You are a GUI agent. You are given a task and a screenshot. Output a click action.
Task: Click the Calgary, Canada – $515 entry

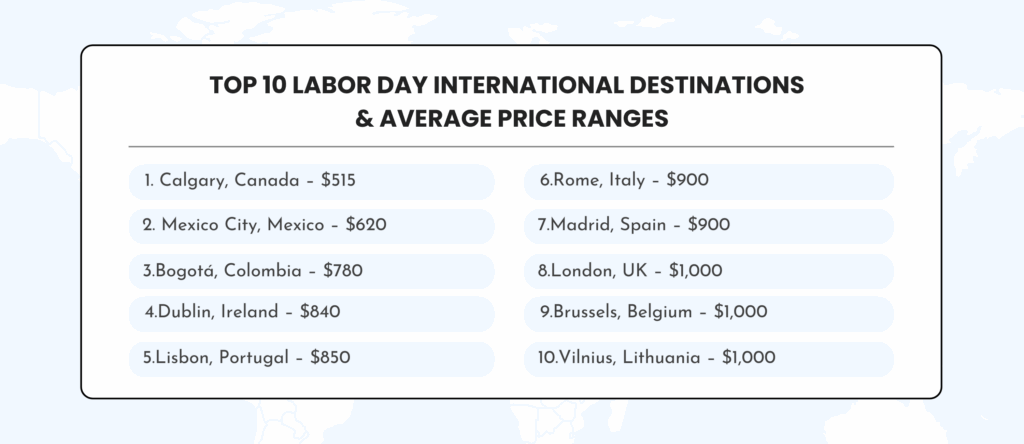tap(312, 182)
